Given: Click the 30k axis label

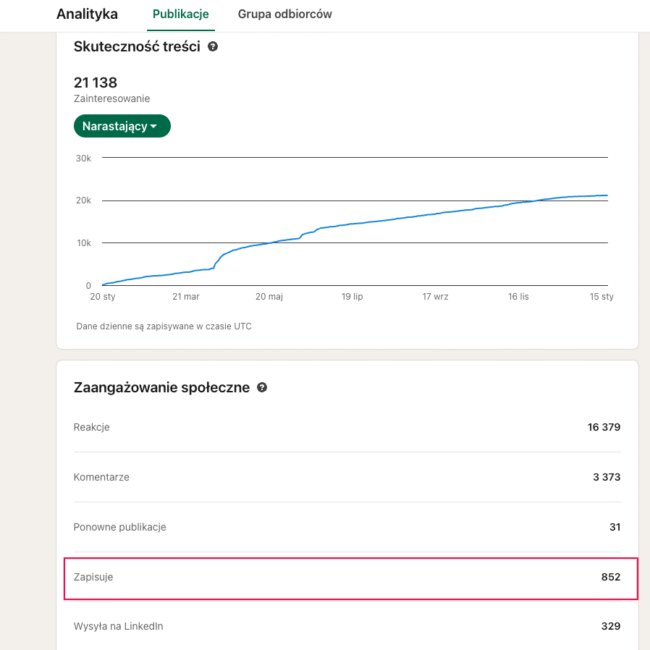Looking at the screenshot, I should coord(83,158).
